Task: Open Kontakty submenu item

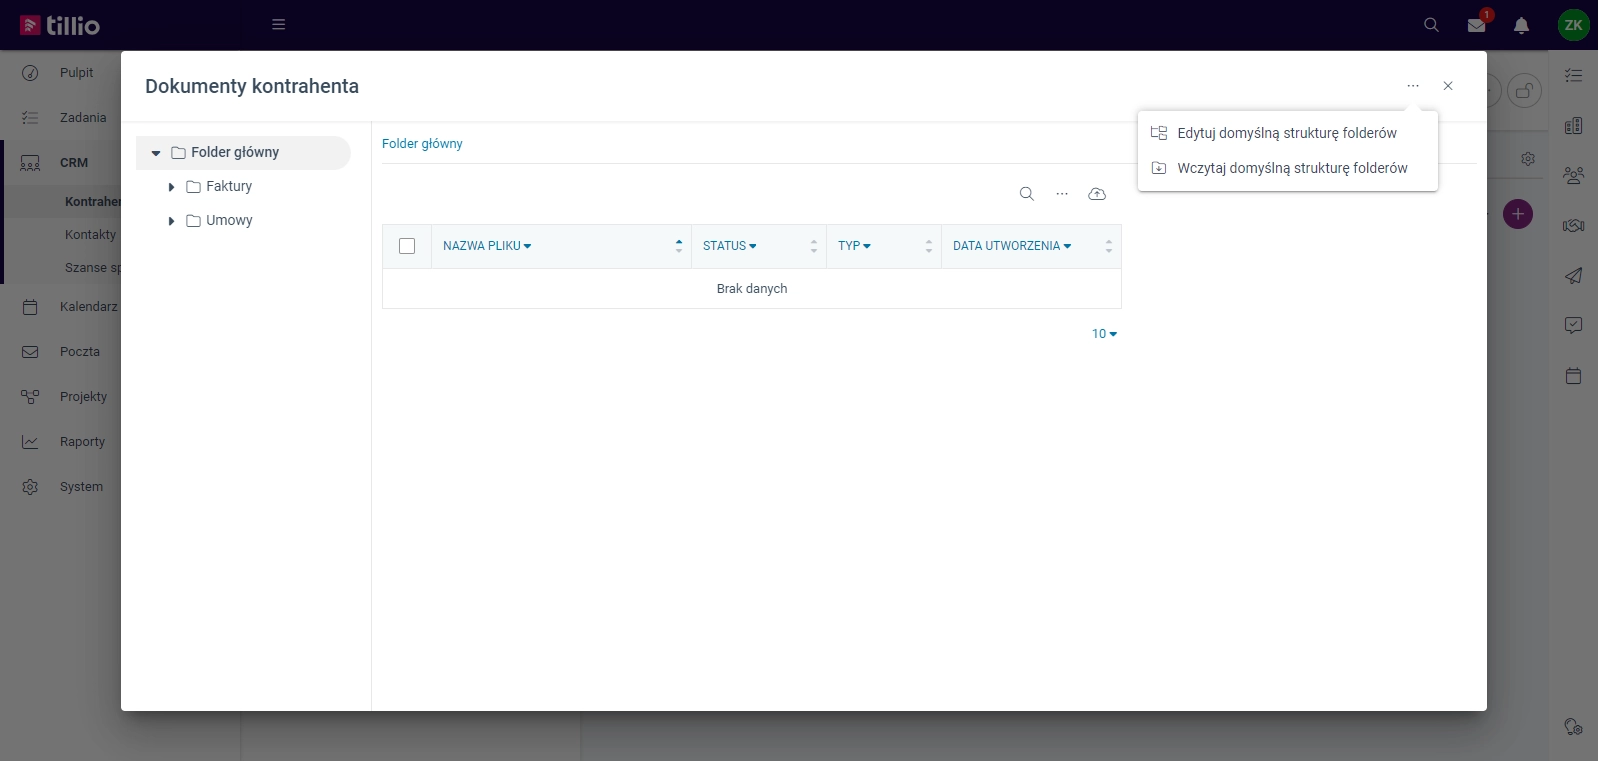Action: [x=90, y=235]
